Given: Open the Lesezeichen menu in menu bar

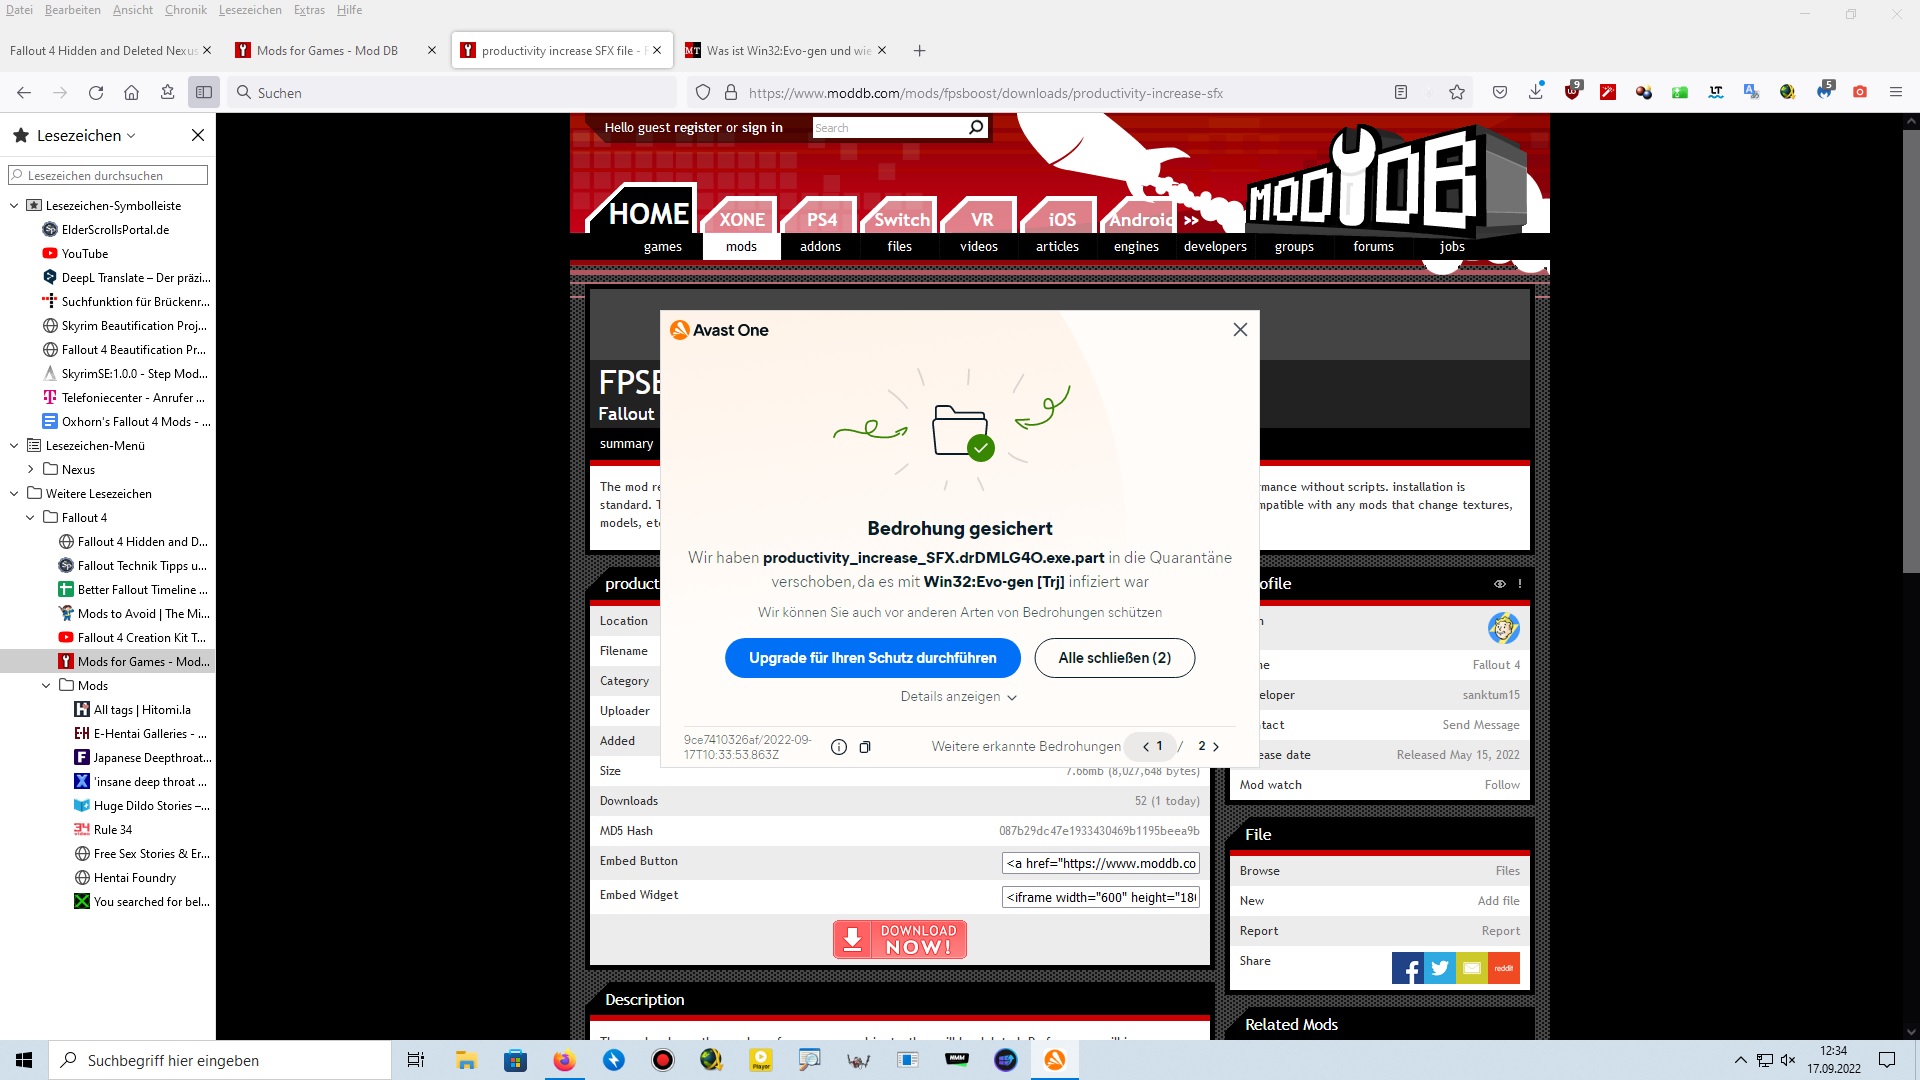Looking at the screenshot, I should pyautogui.click(x=250, y=10).
